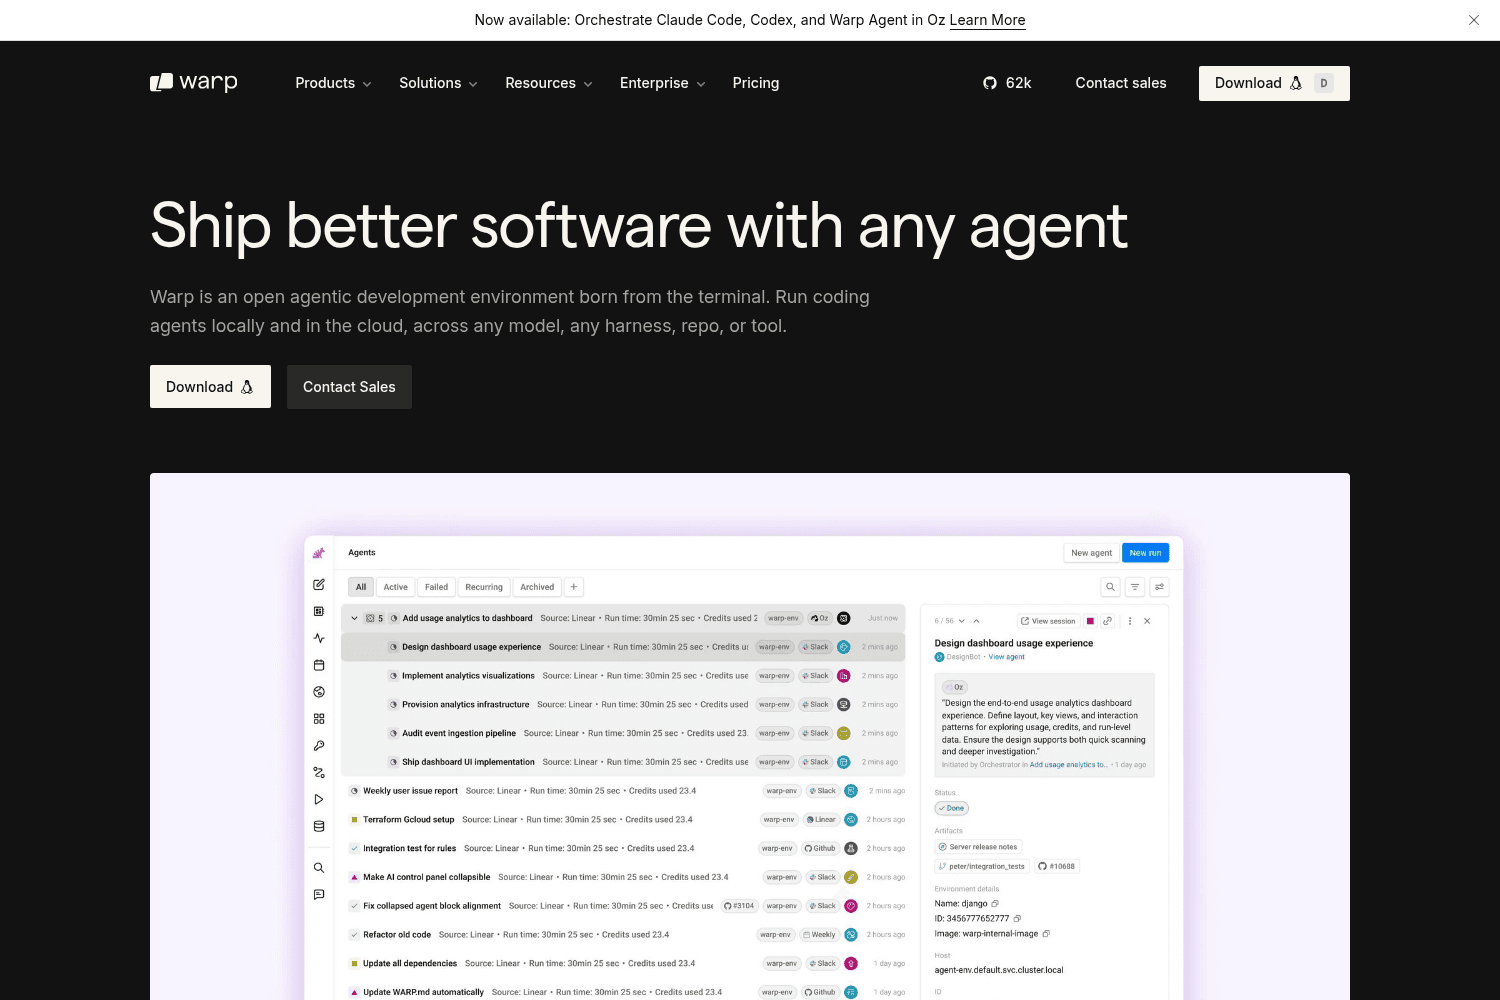Click the activity pulse icon in the sidebar

[x=319, y=638]
